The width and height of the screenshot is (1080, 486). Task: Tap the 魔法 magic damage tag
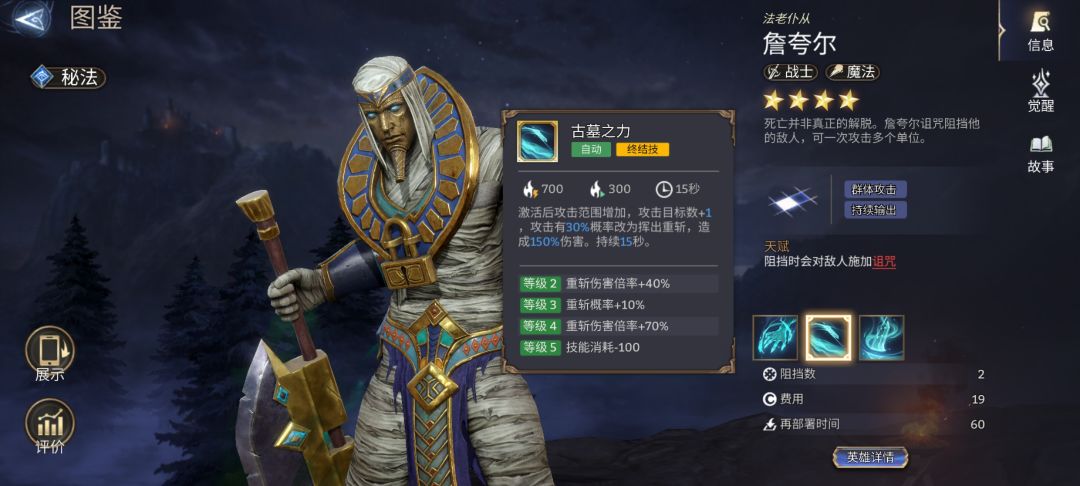(852, 72)
